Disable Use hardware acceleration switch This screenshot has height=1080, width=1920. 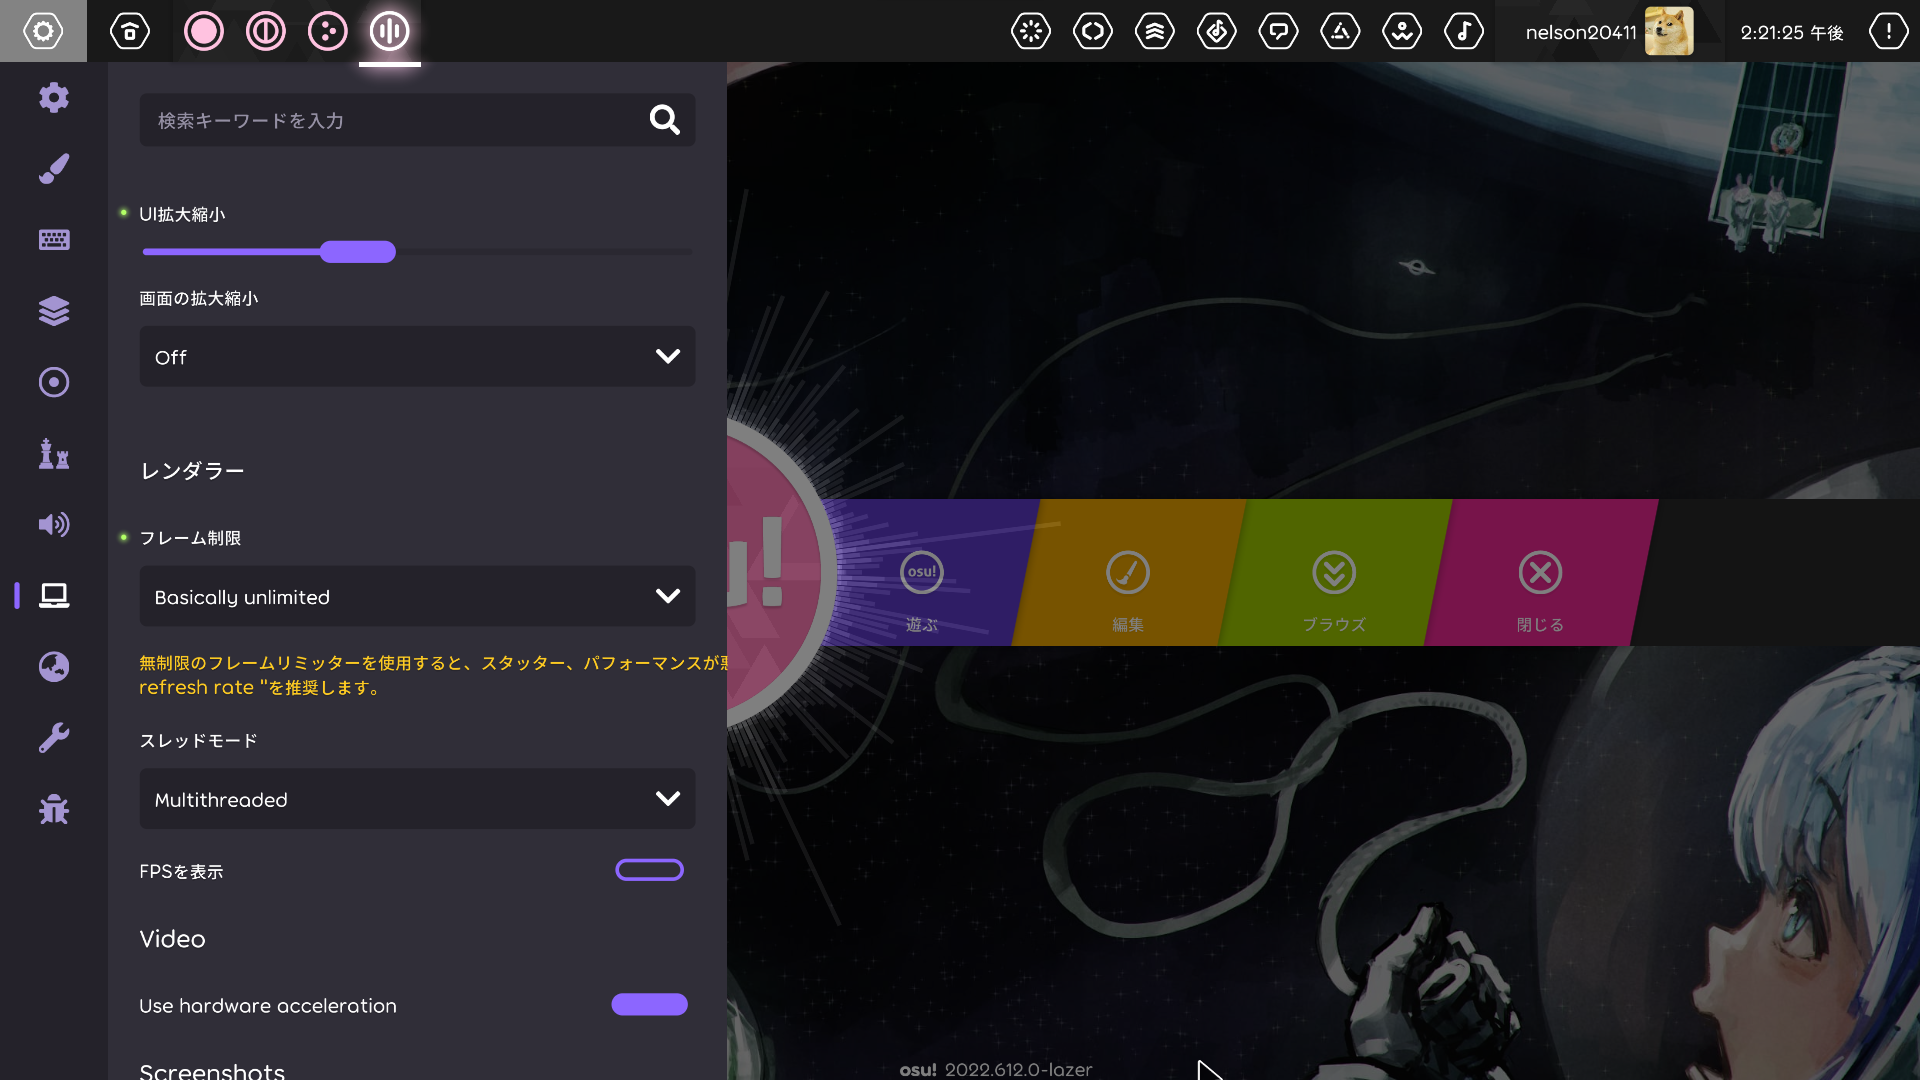pyautogui.click(x=649, y=1004)
